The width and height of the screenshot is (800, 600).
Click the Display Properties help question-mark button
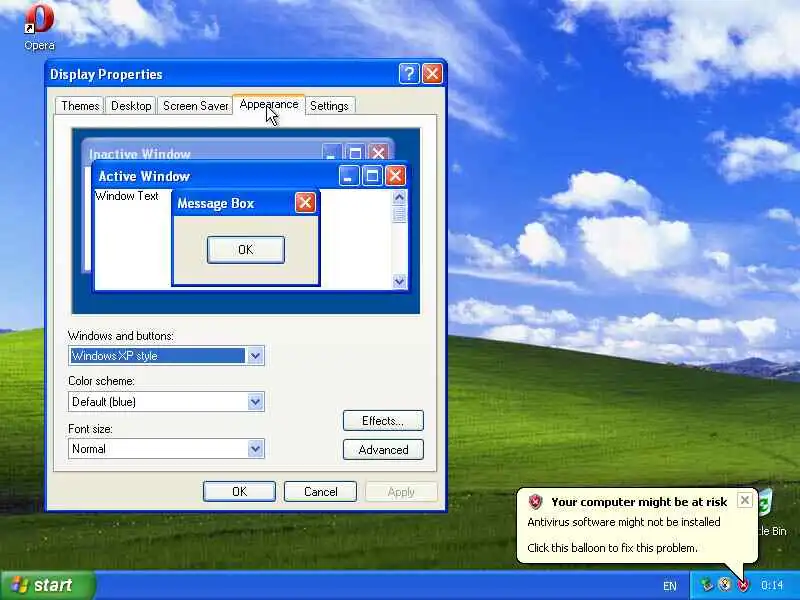409,74
